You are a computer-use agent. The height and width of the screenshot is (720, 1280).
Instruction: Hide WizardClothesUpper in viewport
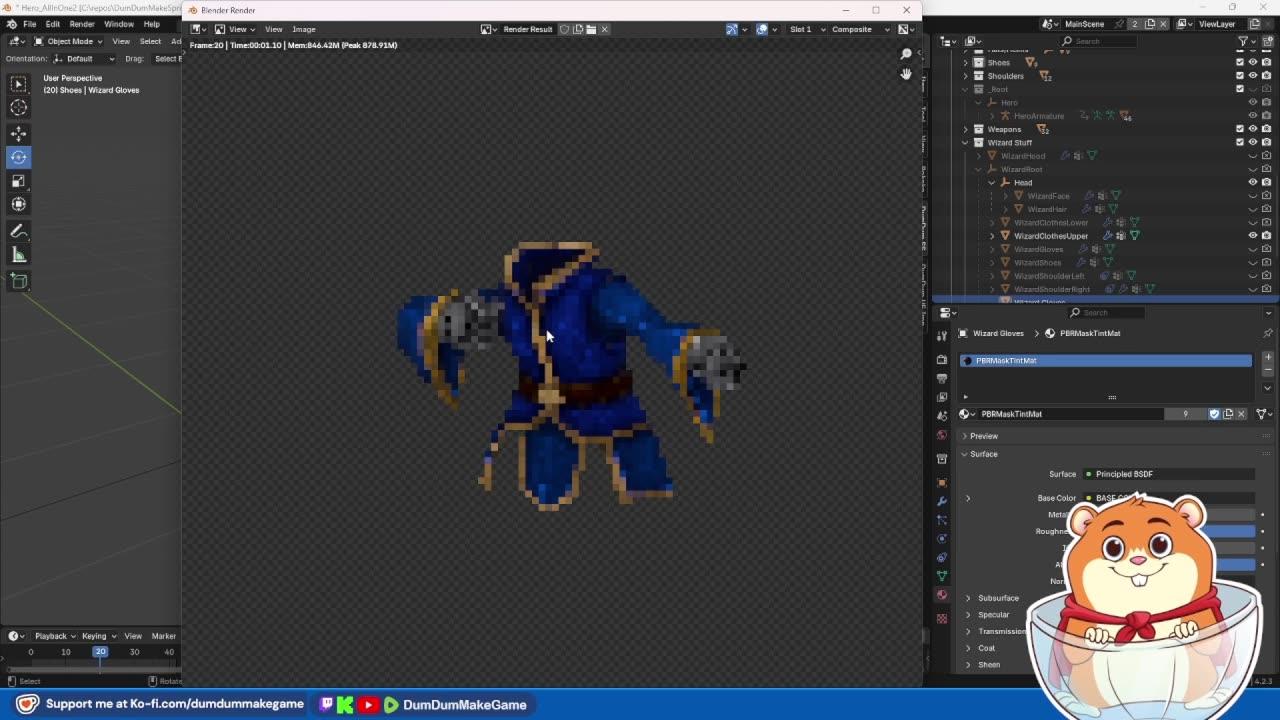(1253, 236)
